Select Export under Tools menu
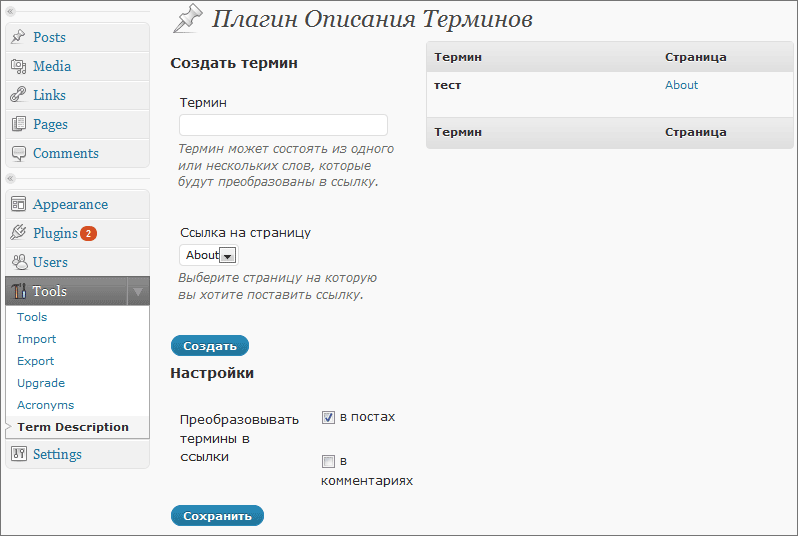 tap(36, 361)
